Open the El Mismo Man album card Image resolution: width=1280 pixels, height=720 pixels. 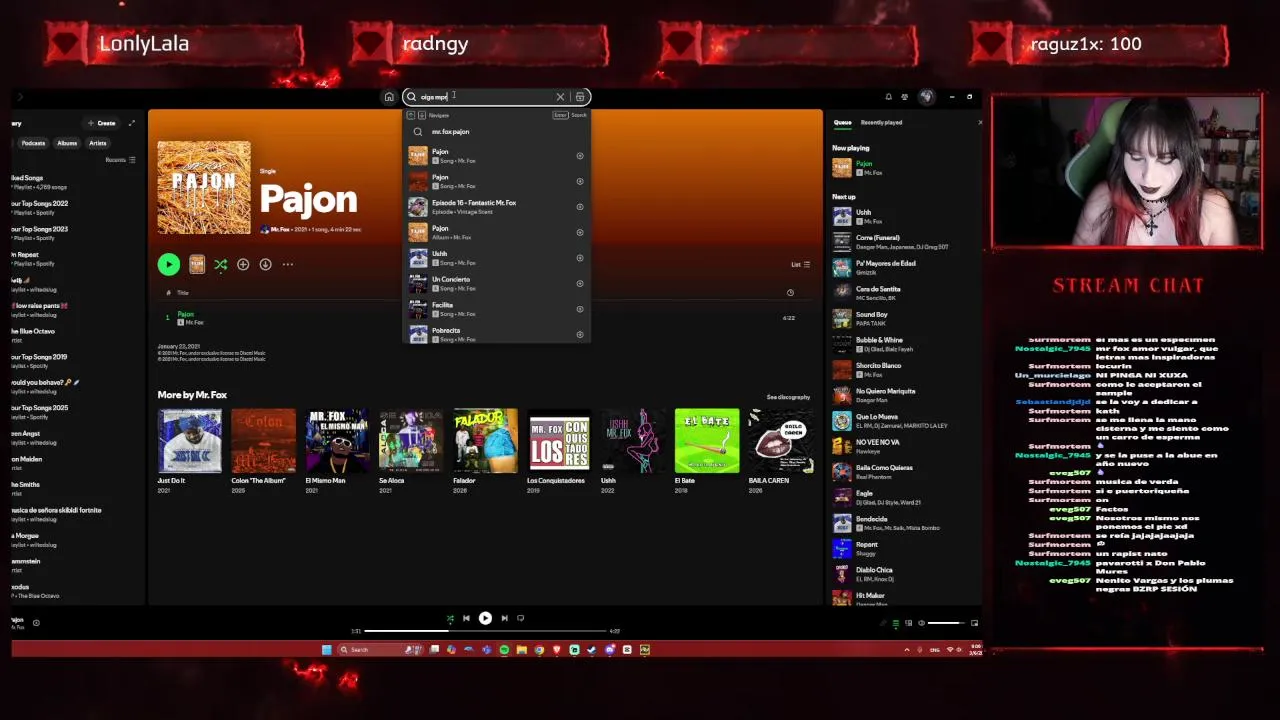coord(337,451)
